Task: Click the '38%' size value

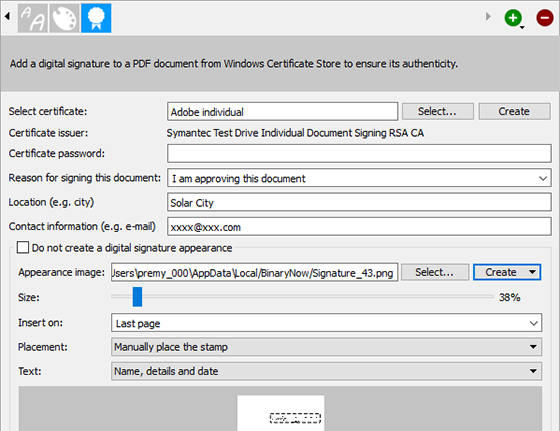Action: pos(509,297)
